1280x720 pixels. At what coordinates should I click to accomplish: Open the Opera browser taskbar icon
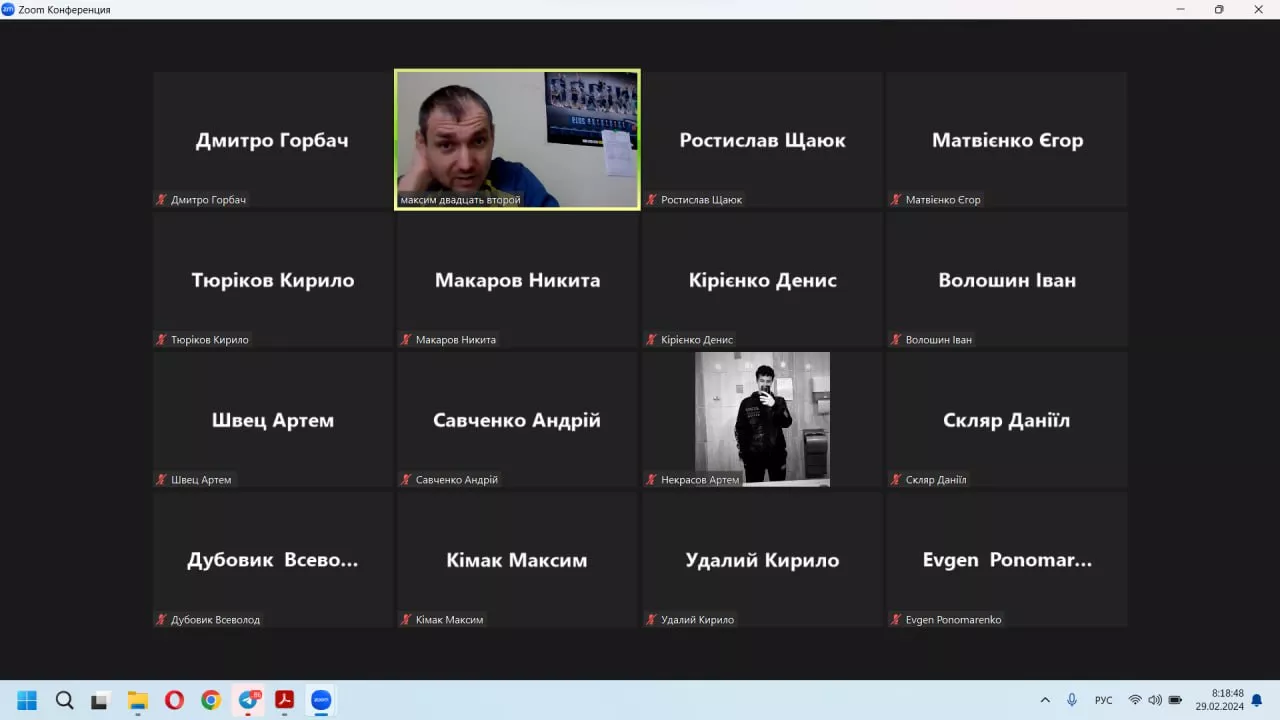(x=174, y=700)
